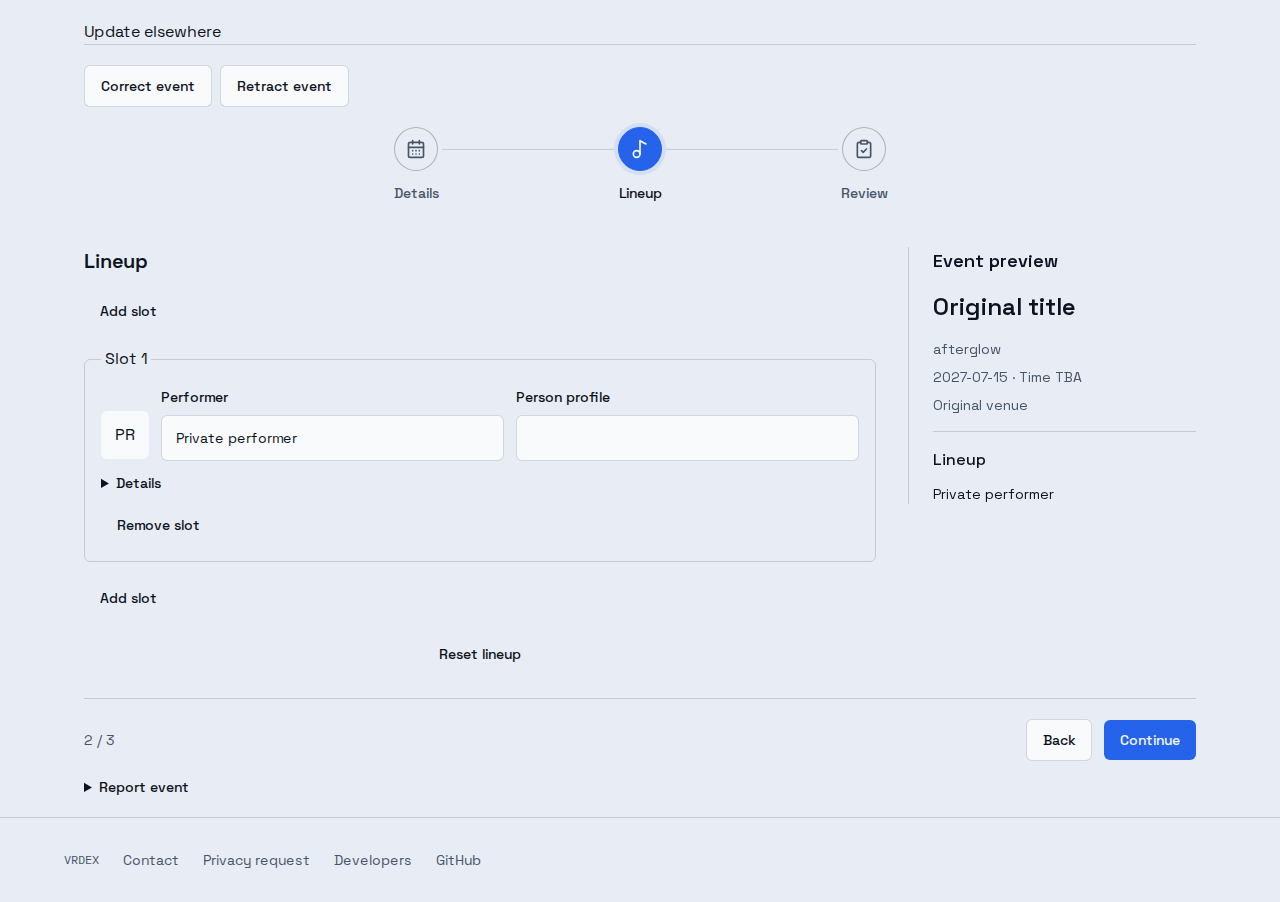Viewport: 1280px width, 902px height.
Task: Add a slot above Slot 1
Action: click(x=128, y=311)
